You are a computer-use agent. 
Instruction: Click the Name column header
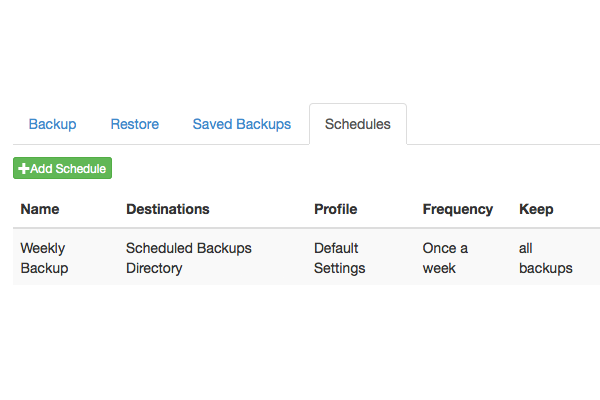[40, 209]
